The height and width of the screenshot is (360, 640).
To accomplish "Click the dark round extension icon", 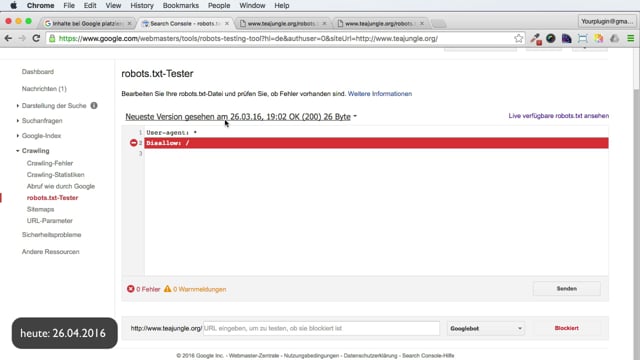I will tap(551, 38).
